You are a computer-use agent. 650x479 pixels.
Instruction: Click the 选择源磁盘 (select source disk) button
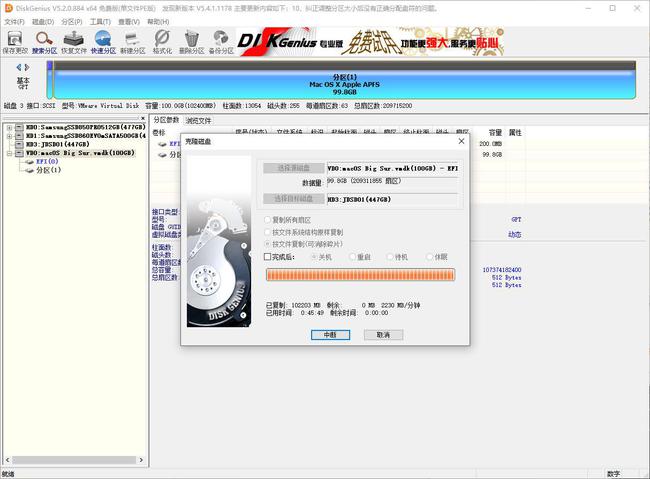pos(293,168)
